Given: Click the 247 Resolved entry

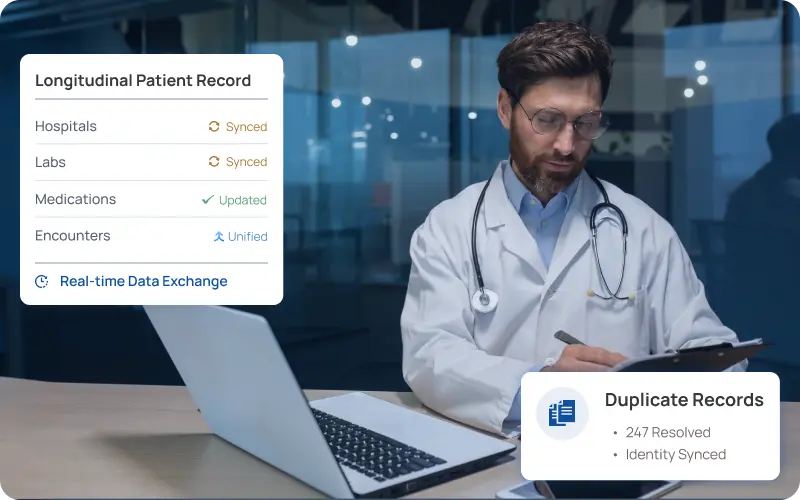Looking at the screenshot, I should (668, 432).
